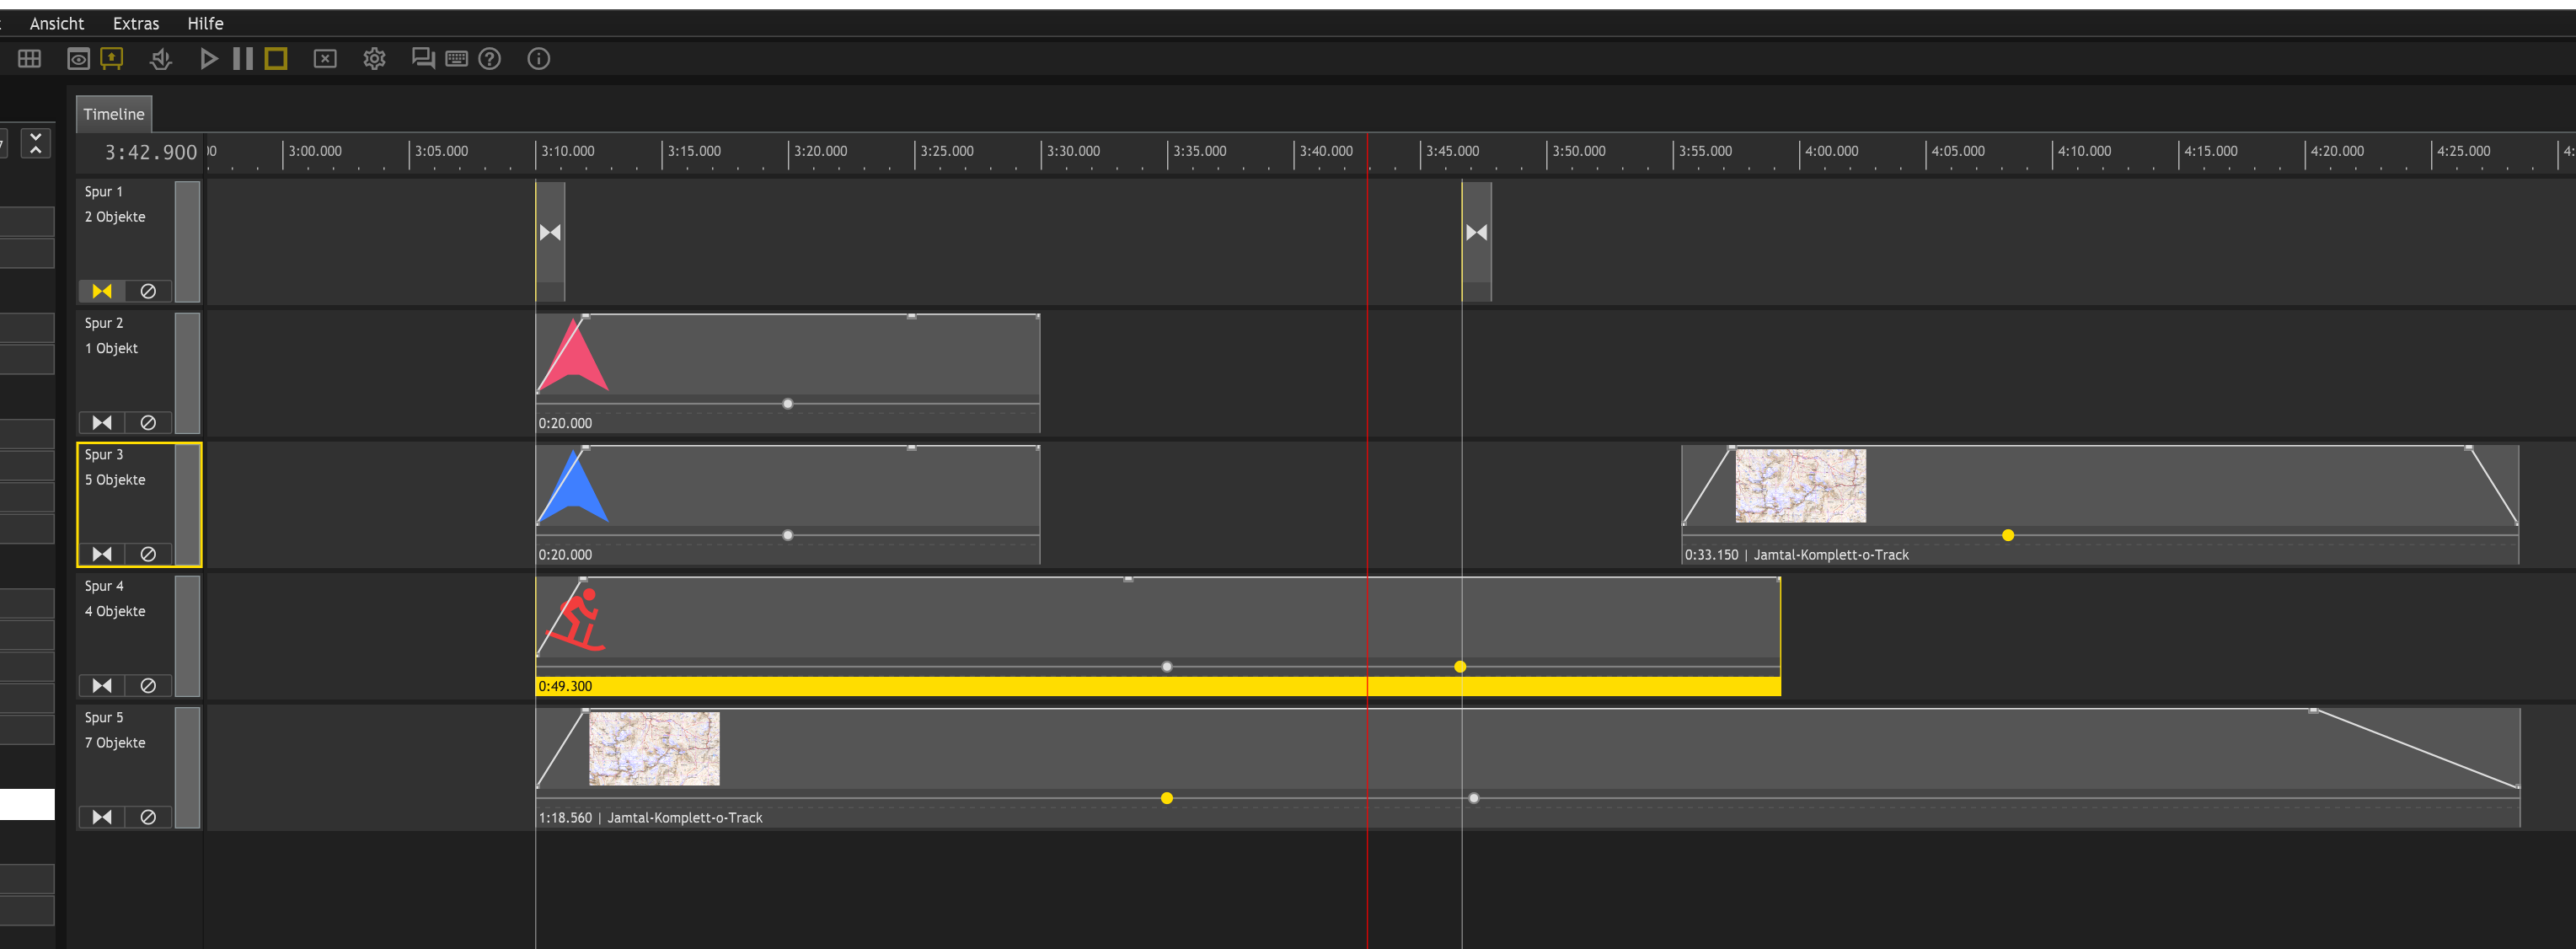This screenshot has height=949, width=2576.
Task: Click the 3:00.000 mark on the ruler
Action: click(315, 151)
